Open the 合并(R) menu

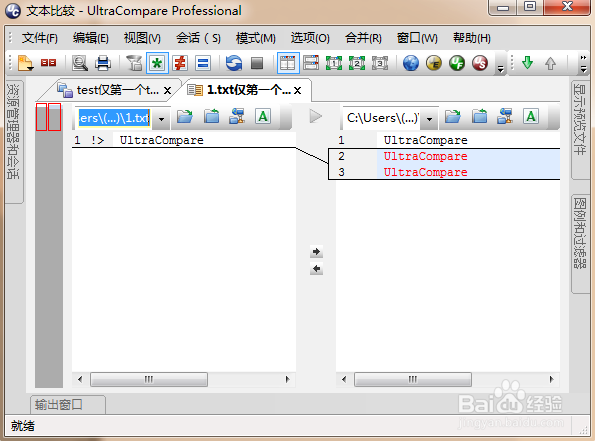[363, 38]
